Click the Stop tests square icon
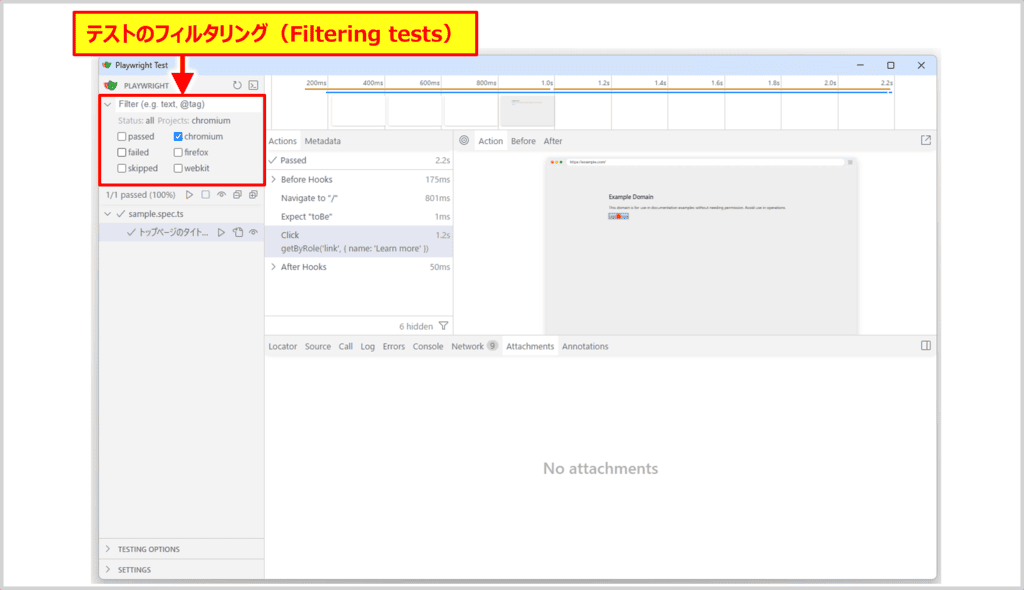Viewport: 1024px width, 590px height. 205,195
